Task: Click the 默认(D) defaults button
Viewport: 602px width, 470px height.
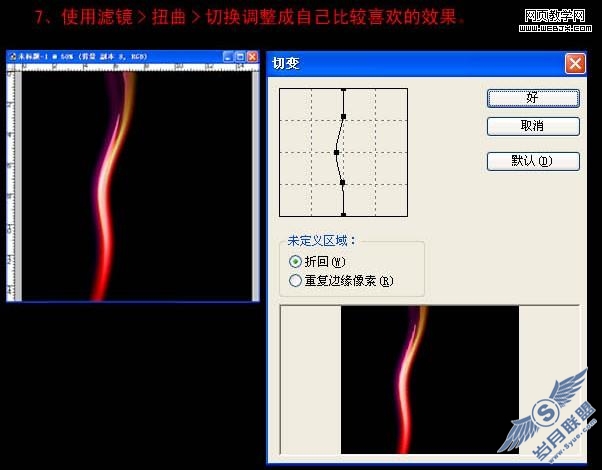Action: (533, 161)
